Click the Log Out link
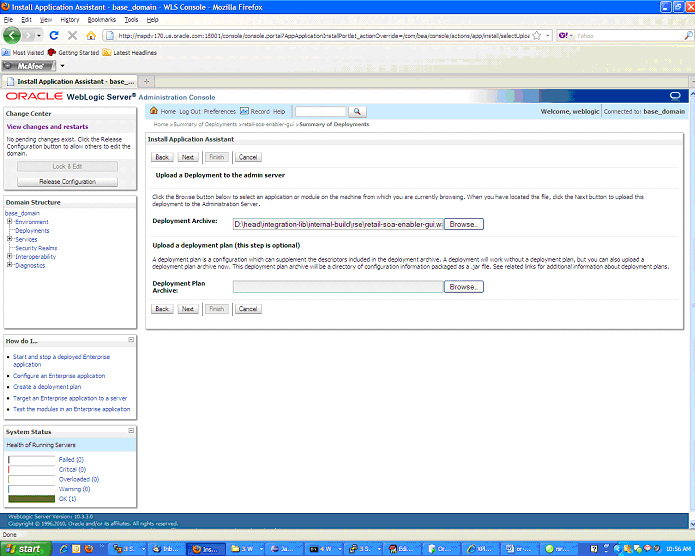The height and width of the screenshot is (556, 695). coord(190,111)
